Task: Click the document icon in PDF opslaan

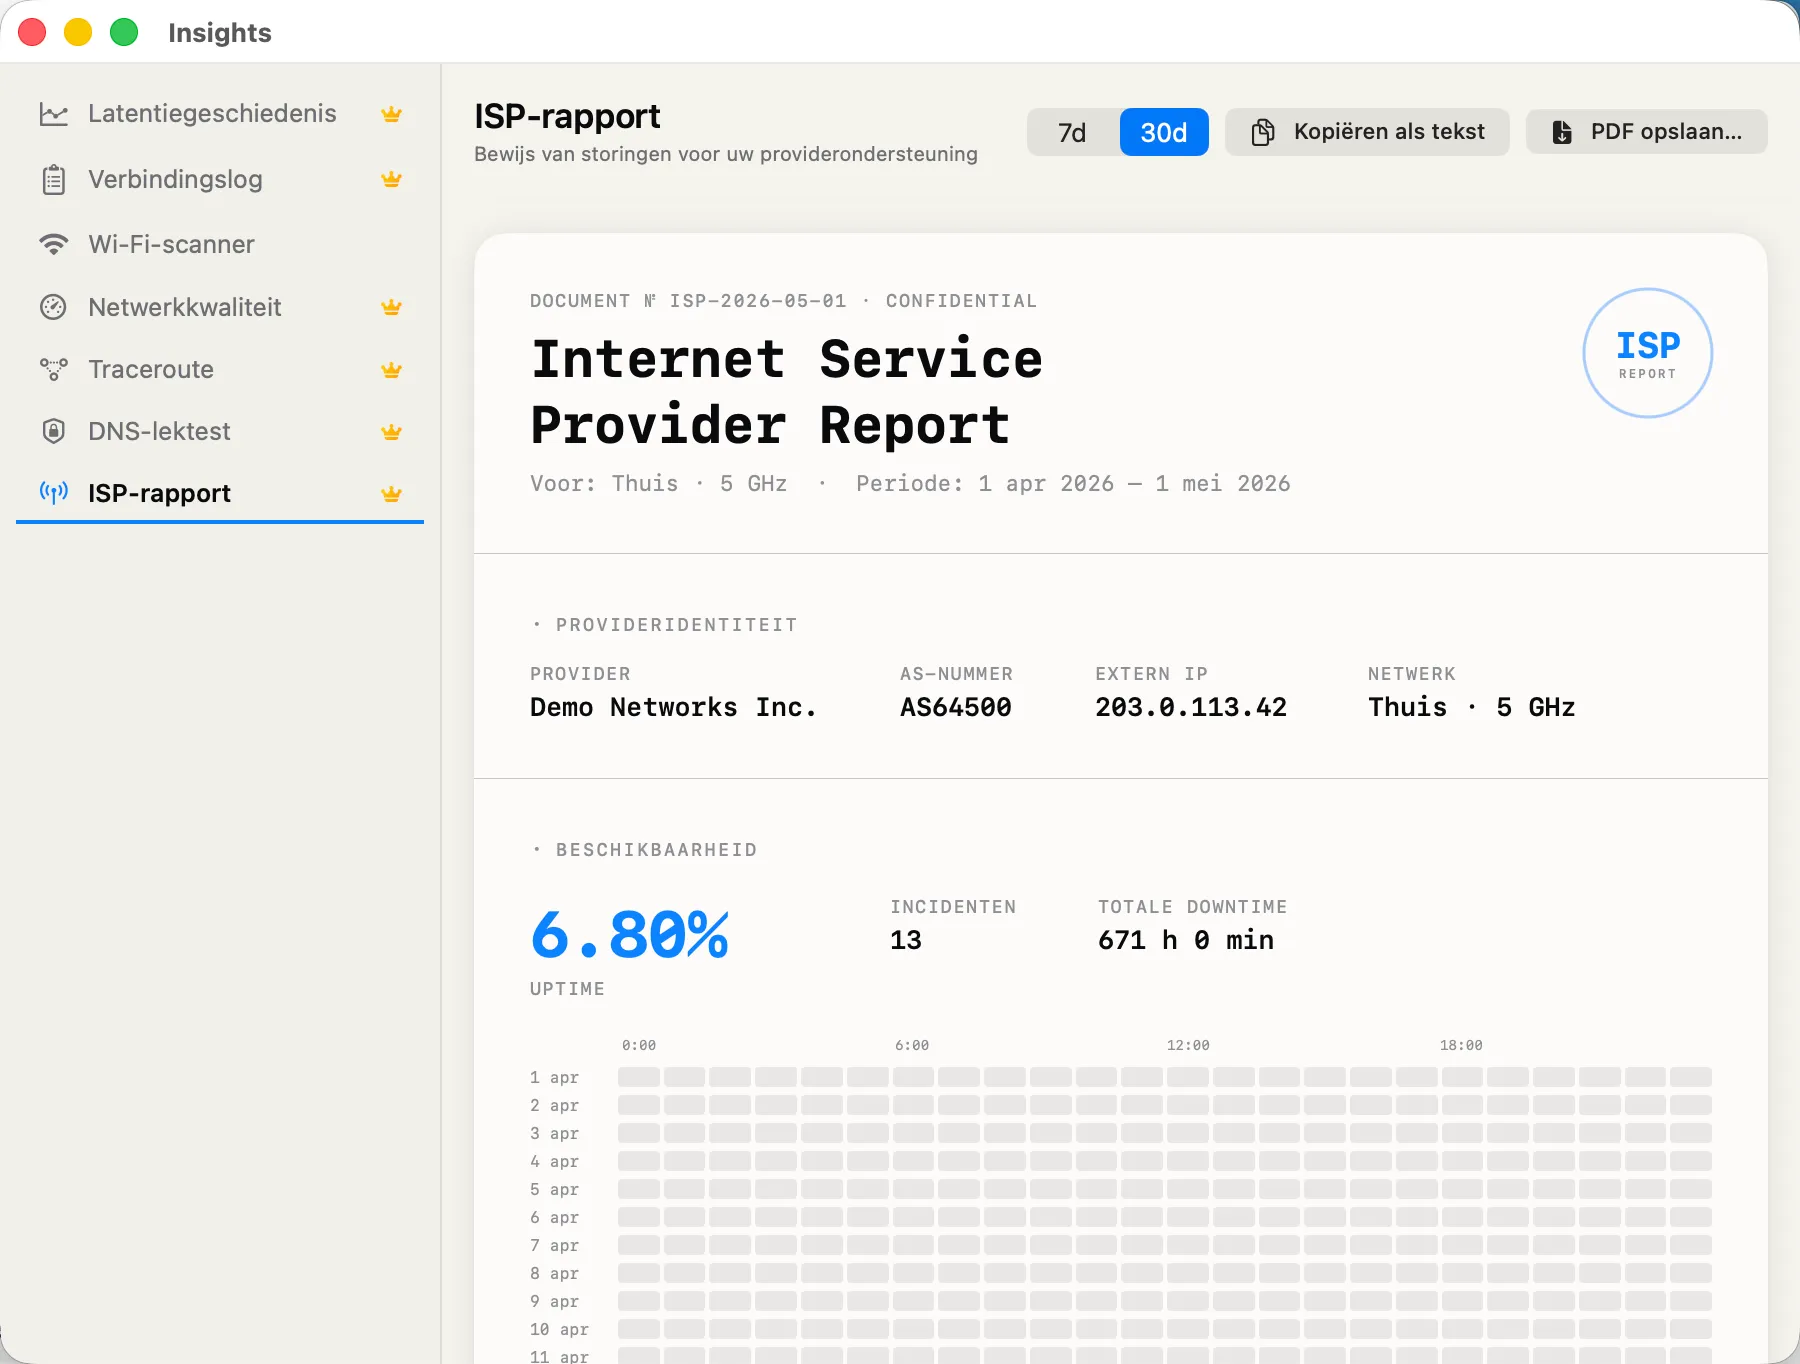Action: (1561, 132)
